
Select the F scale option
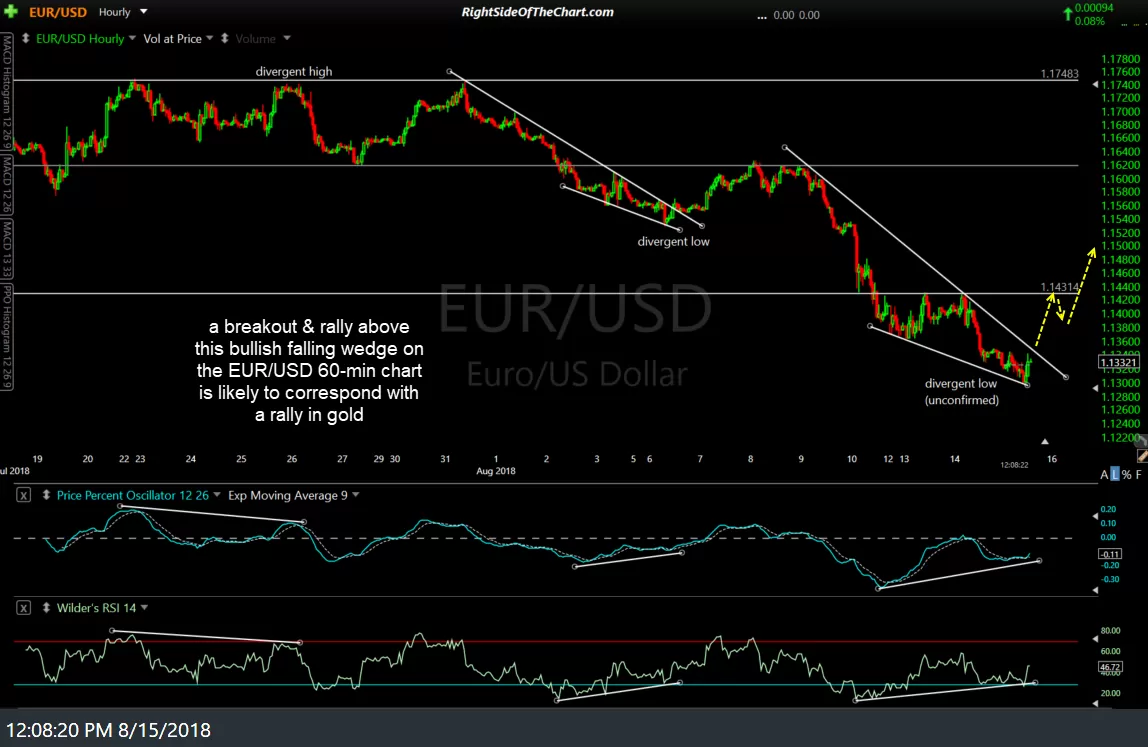1138,475
